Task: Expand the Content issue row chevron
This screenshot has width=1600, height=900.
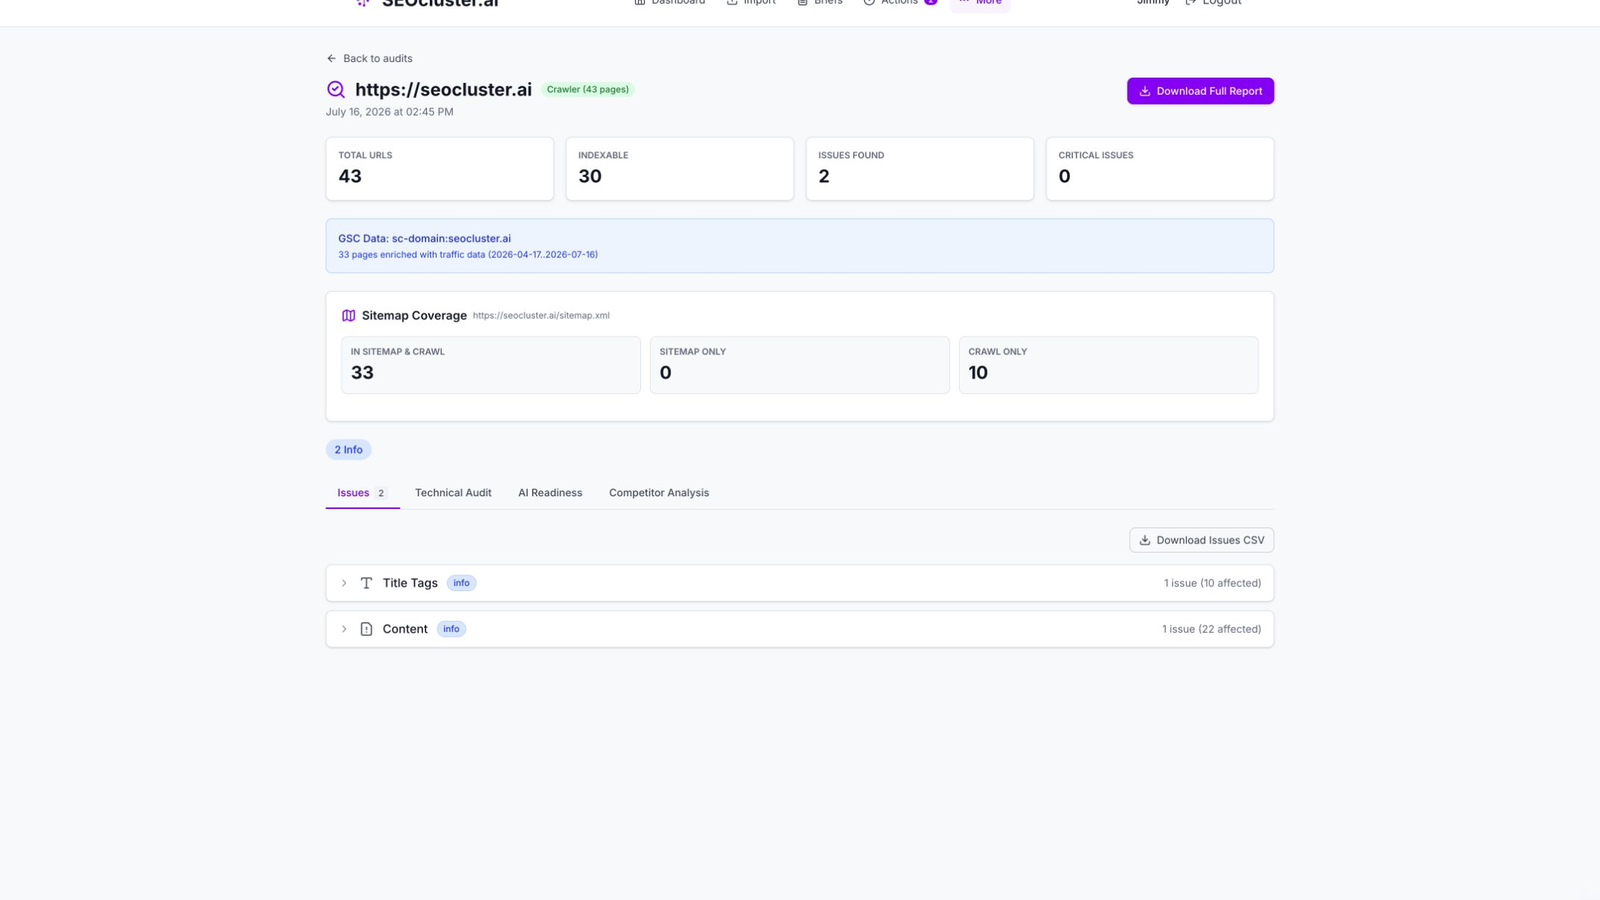Action: 344,629
